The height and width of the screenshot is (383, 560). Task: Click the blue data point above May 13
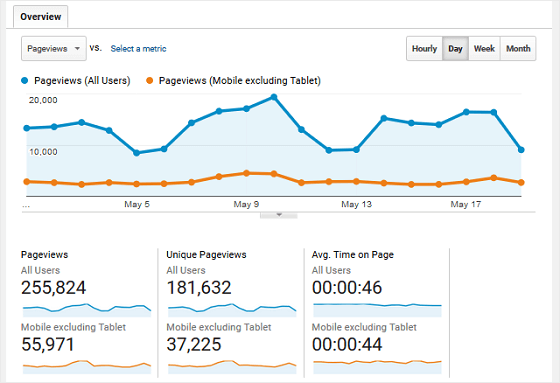(356, 150)
